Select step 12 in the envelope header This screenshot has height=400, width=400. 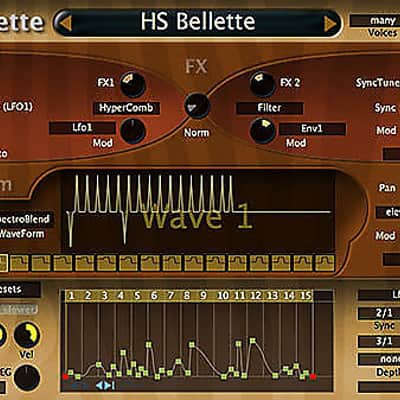tap(256, 296)
